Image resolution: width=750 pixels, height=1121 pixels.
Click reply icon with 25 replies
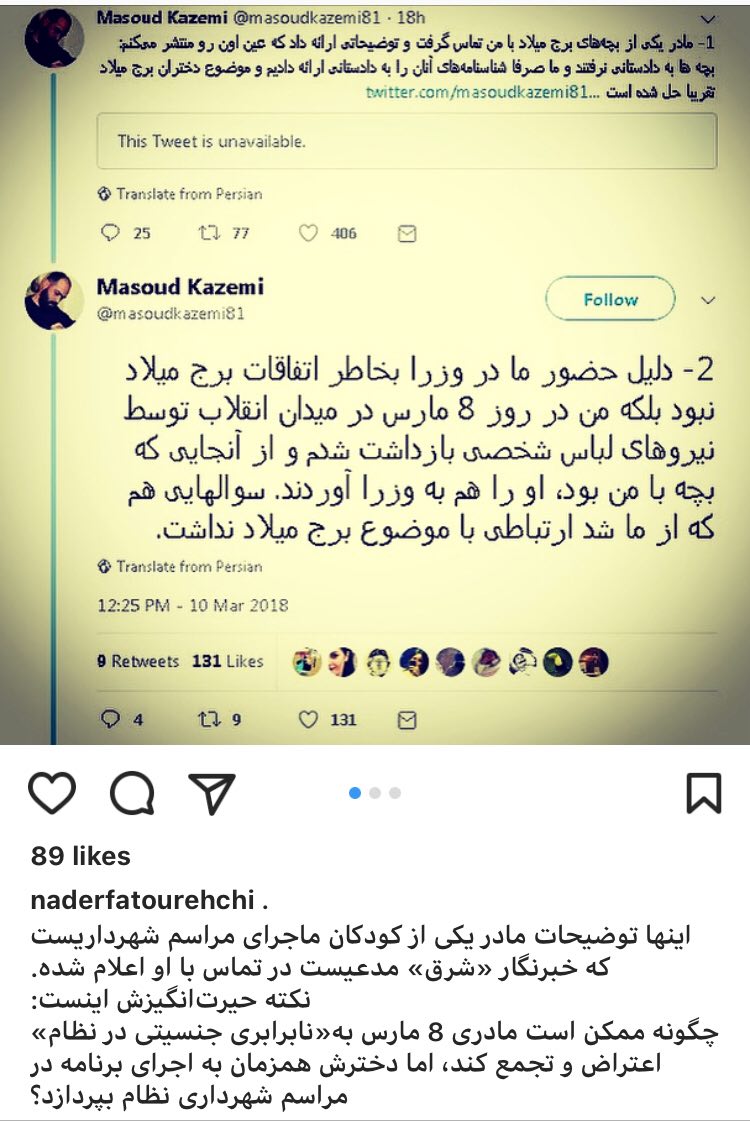tap(110, 232)
